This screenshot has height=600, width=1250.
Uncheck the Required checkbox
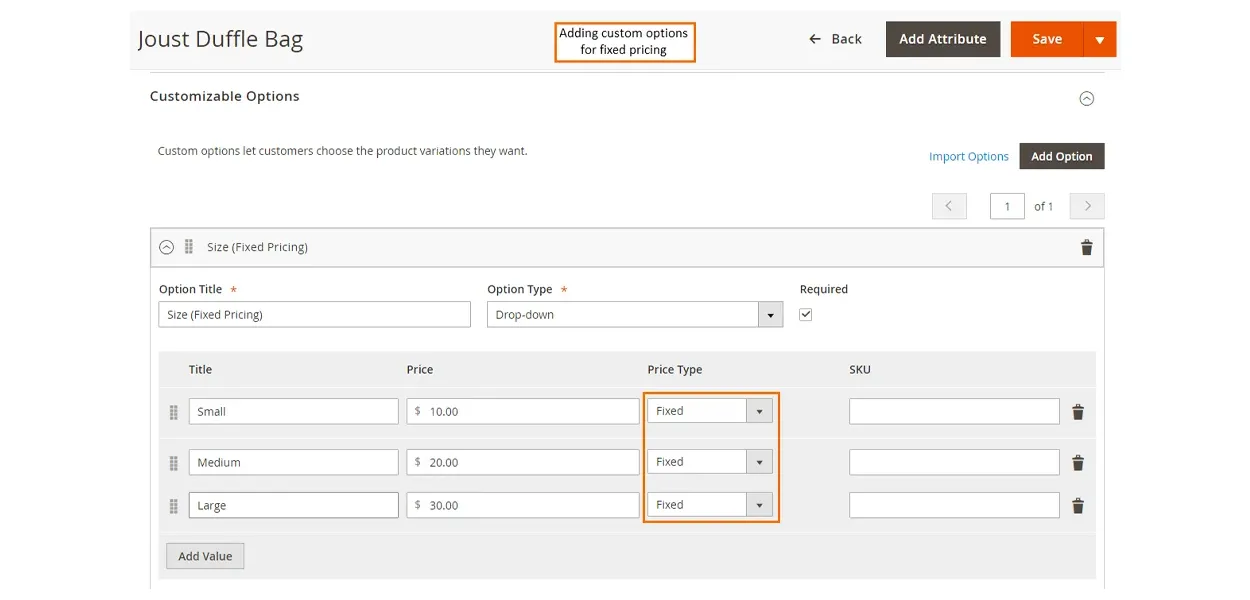tap(806, 314)
